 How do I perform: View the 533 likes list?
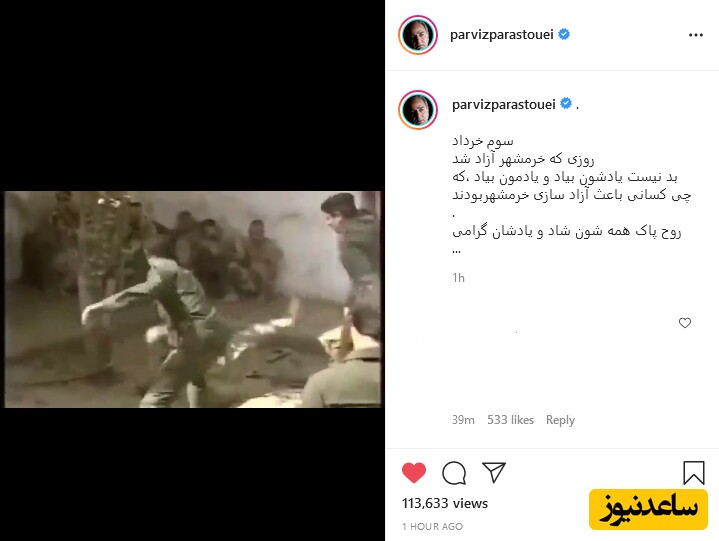point(510,420)
